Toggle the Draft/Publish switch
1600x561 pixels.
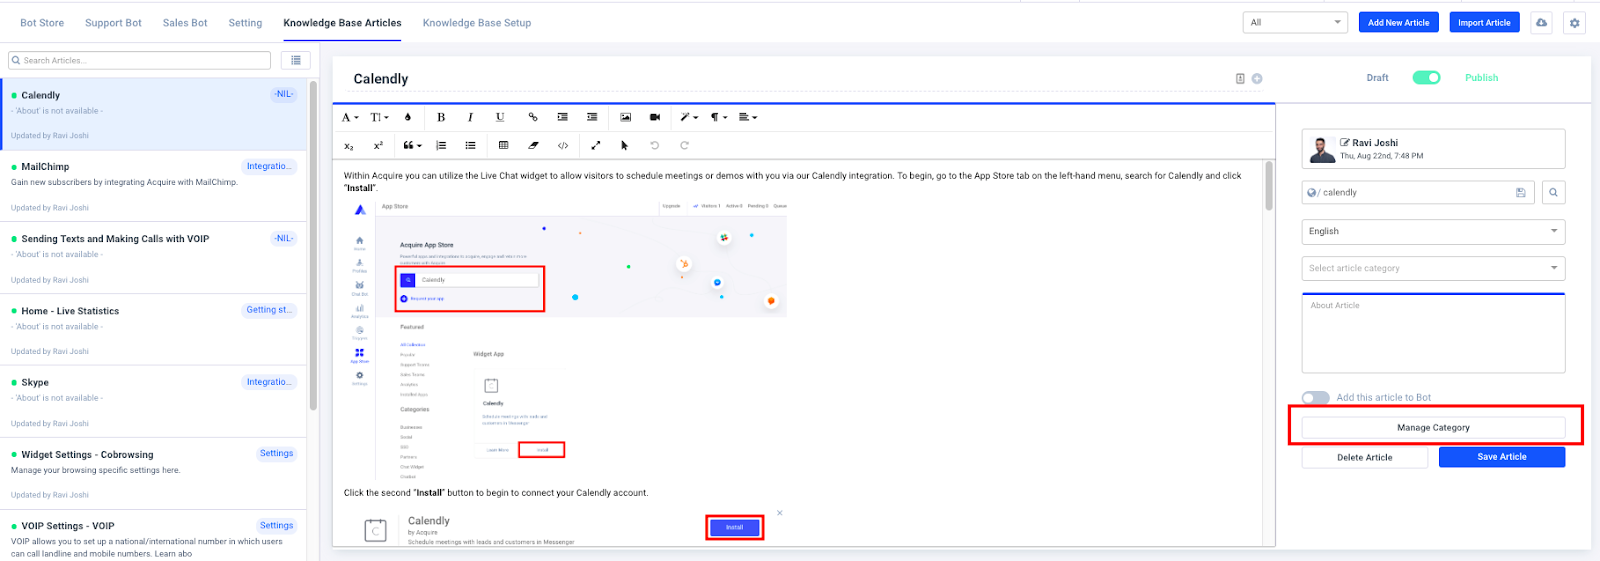(1426, 78)
